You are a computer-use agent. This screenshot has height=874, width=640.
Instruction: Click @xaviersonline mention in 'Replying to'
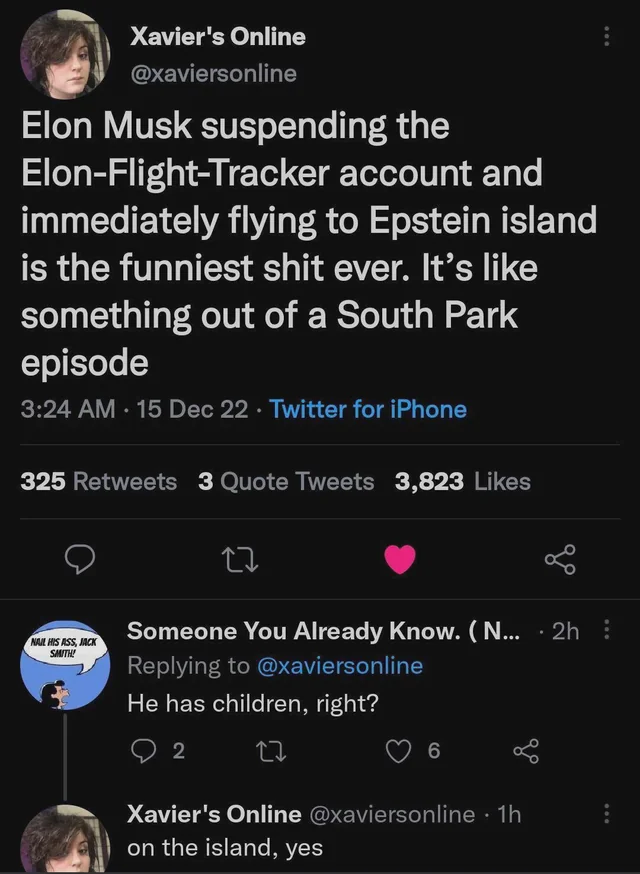340,666
